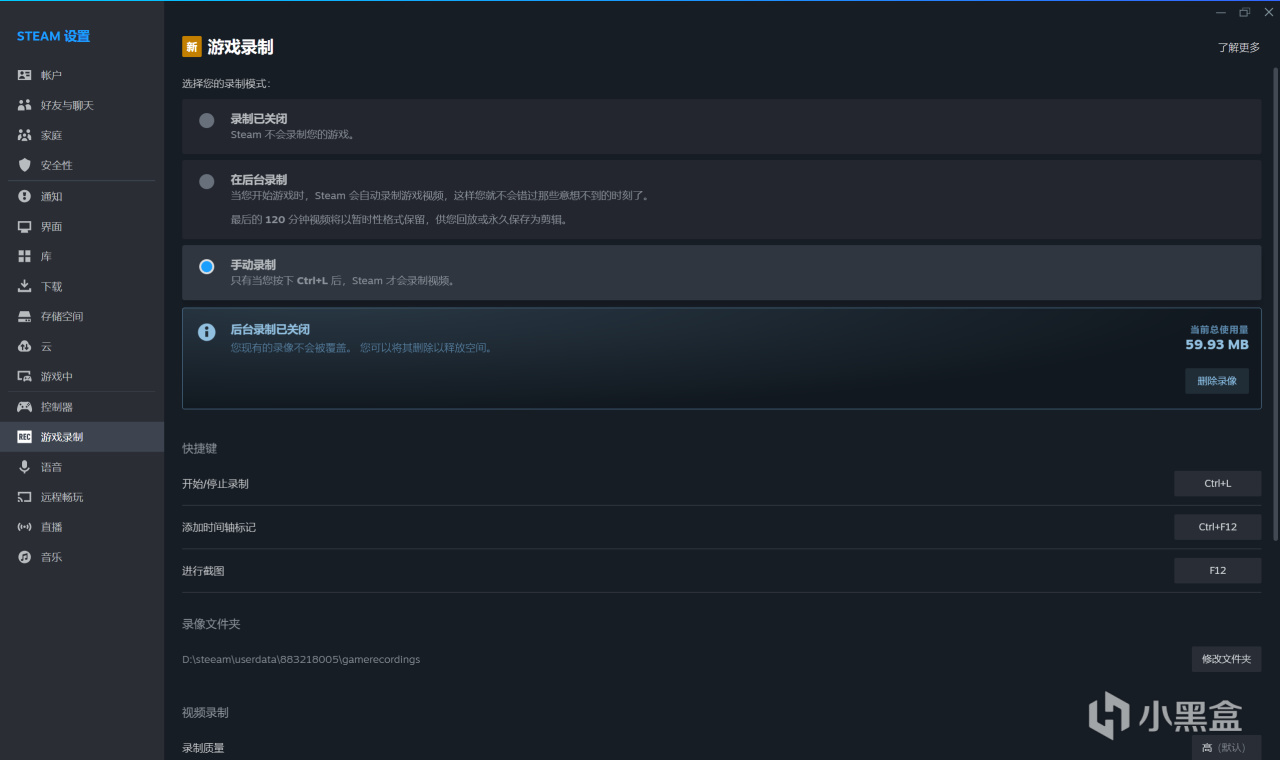Select the 在后台录制 radio option

pos(207,181)
